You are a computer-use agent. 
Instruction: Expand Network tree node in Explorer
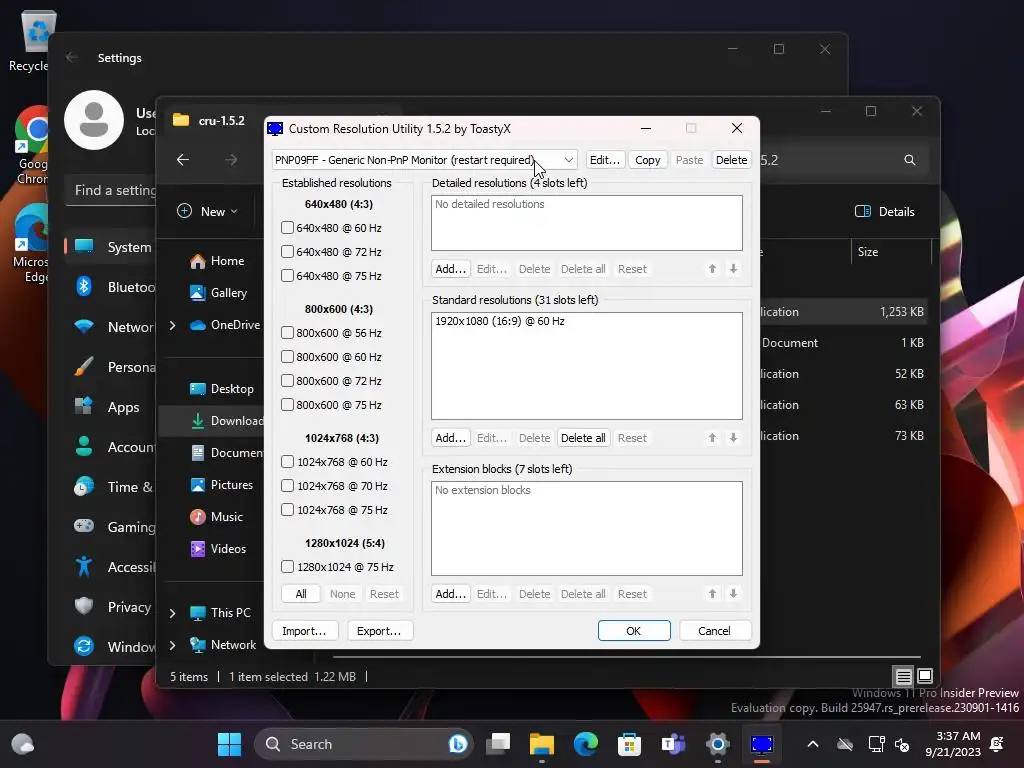(172, 645)
